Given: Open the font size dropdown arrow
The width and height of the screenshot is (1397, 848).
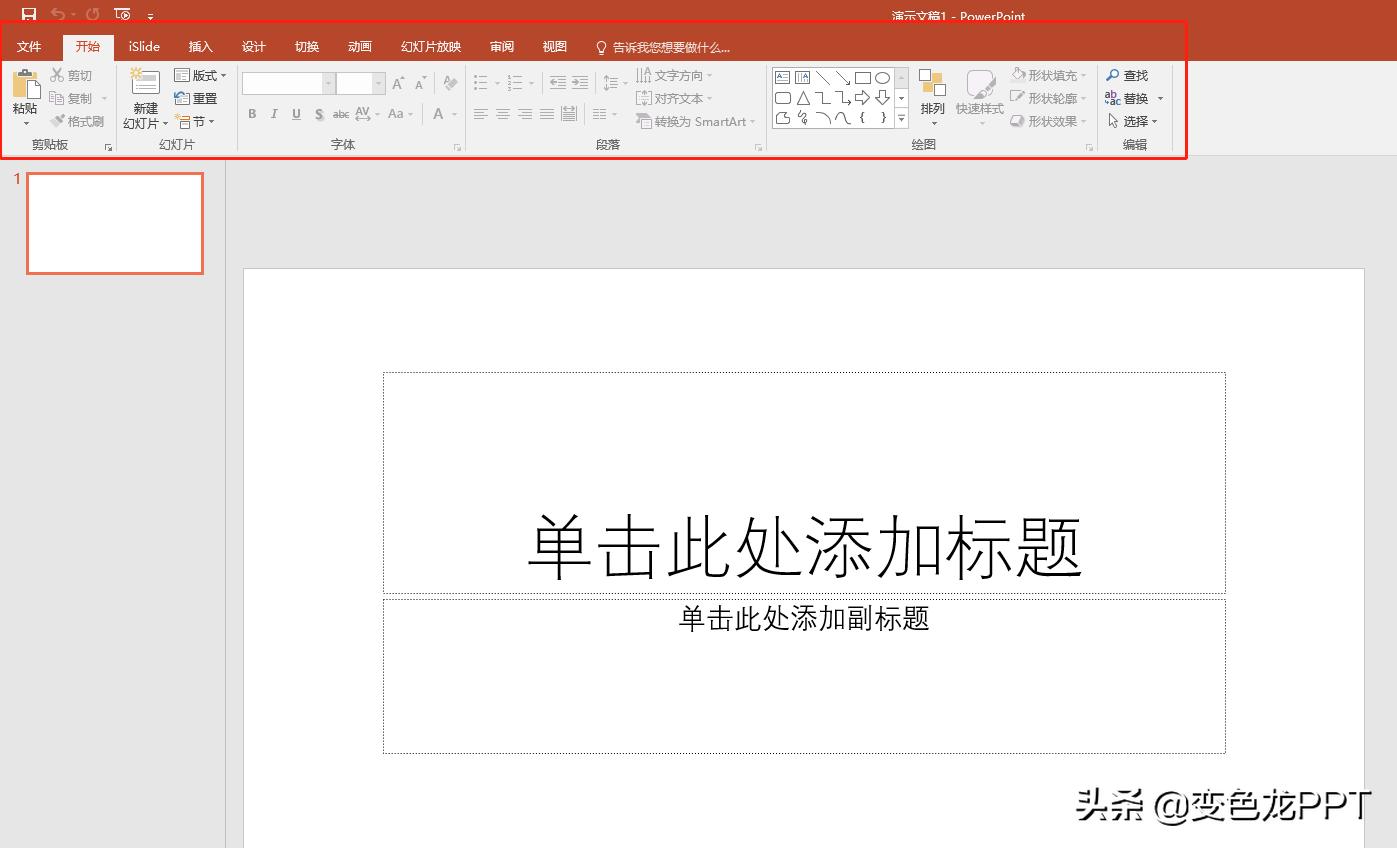Looking at the screenshot, I should (x=378, y=83).
